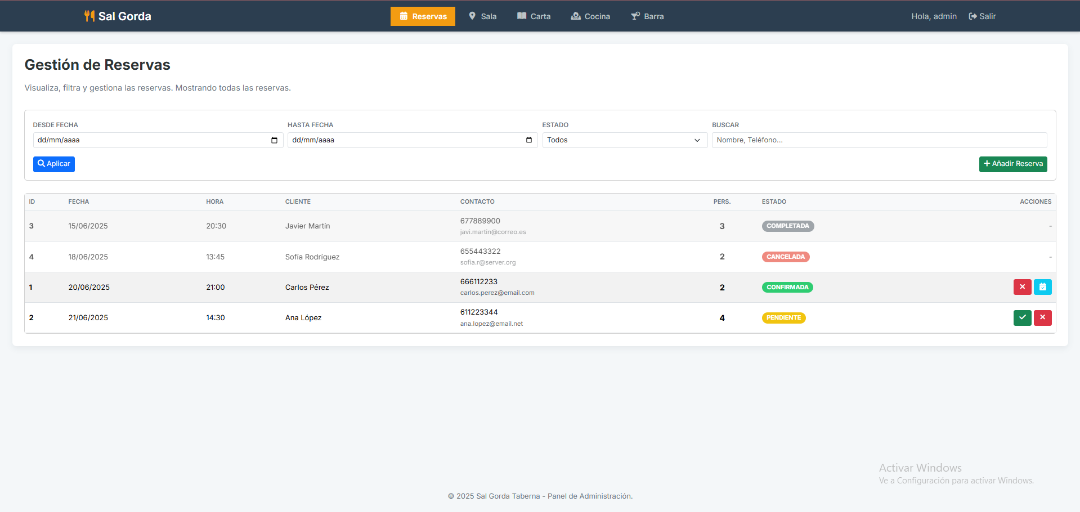Screen dimensions: 1080x512
Task: Open the Carta menu page
Action: tap(534, 16)
